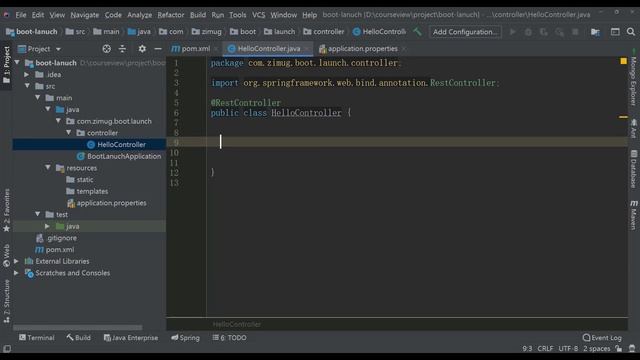The height and width of the screenshot is (360, 640).
Task: Collapse the resources folder node
Action: 48,168
